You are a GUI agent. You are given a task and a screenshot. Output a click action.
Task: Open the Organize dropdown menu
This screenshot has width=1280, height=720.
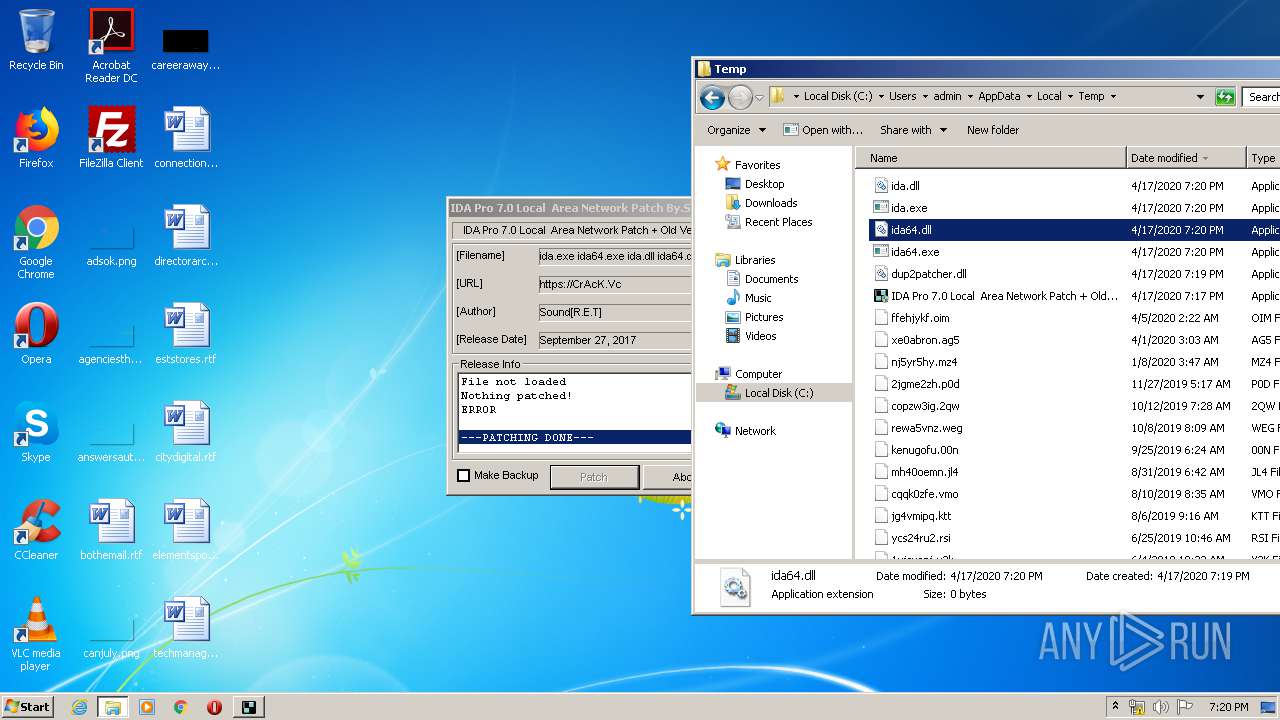[736, 130]
